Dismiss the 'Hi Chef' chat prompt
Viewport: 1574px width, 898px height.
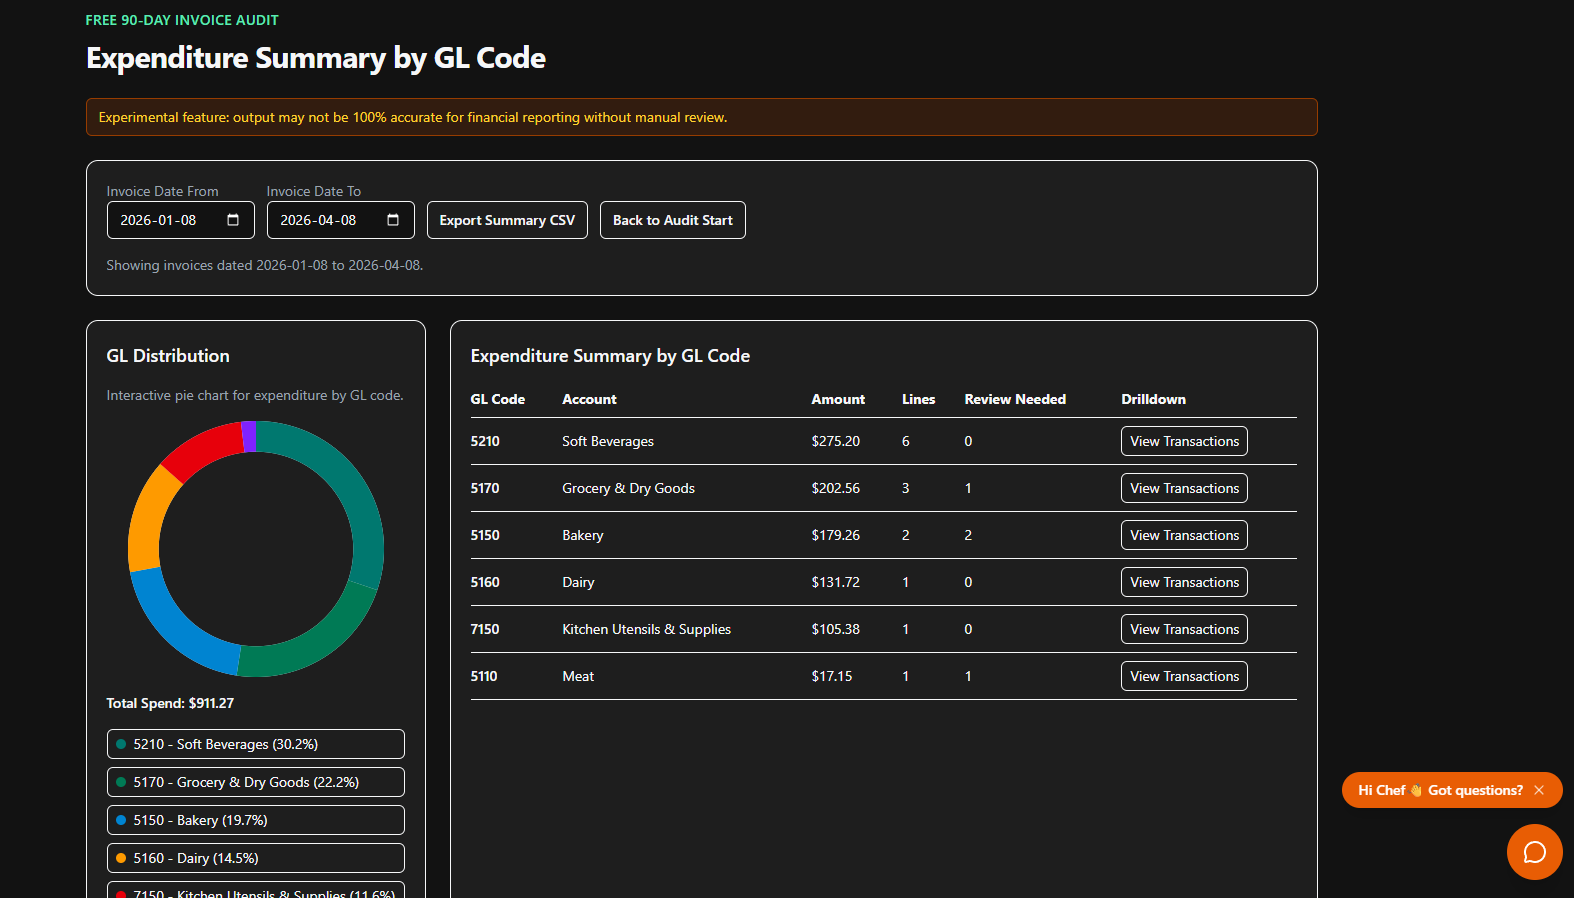pyautogui.click(x=1539, y=790)
